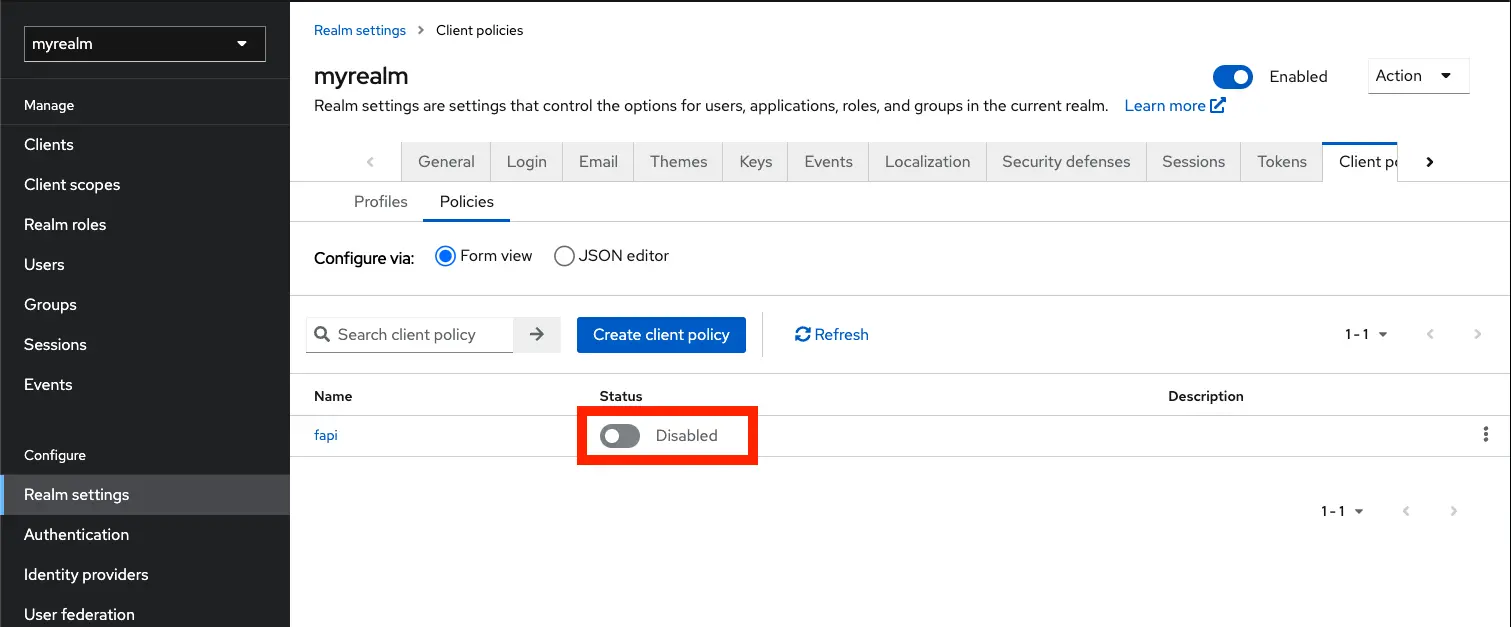Viewport: 1511px width, 627px height.
Task: Disable the realm with the Enabled toggle
Action: 1233,76
